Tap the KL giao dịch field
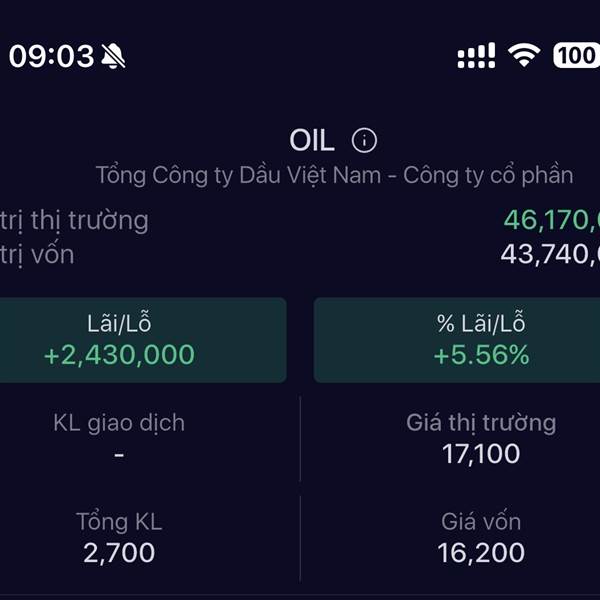The height and width of the screenshot is (600, 600). [119, 438]
